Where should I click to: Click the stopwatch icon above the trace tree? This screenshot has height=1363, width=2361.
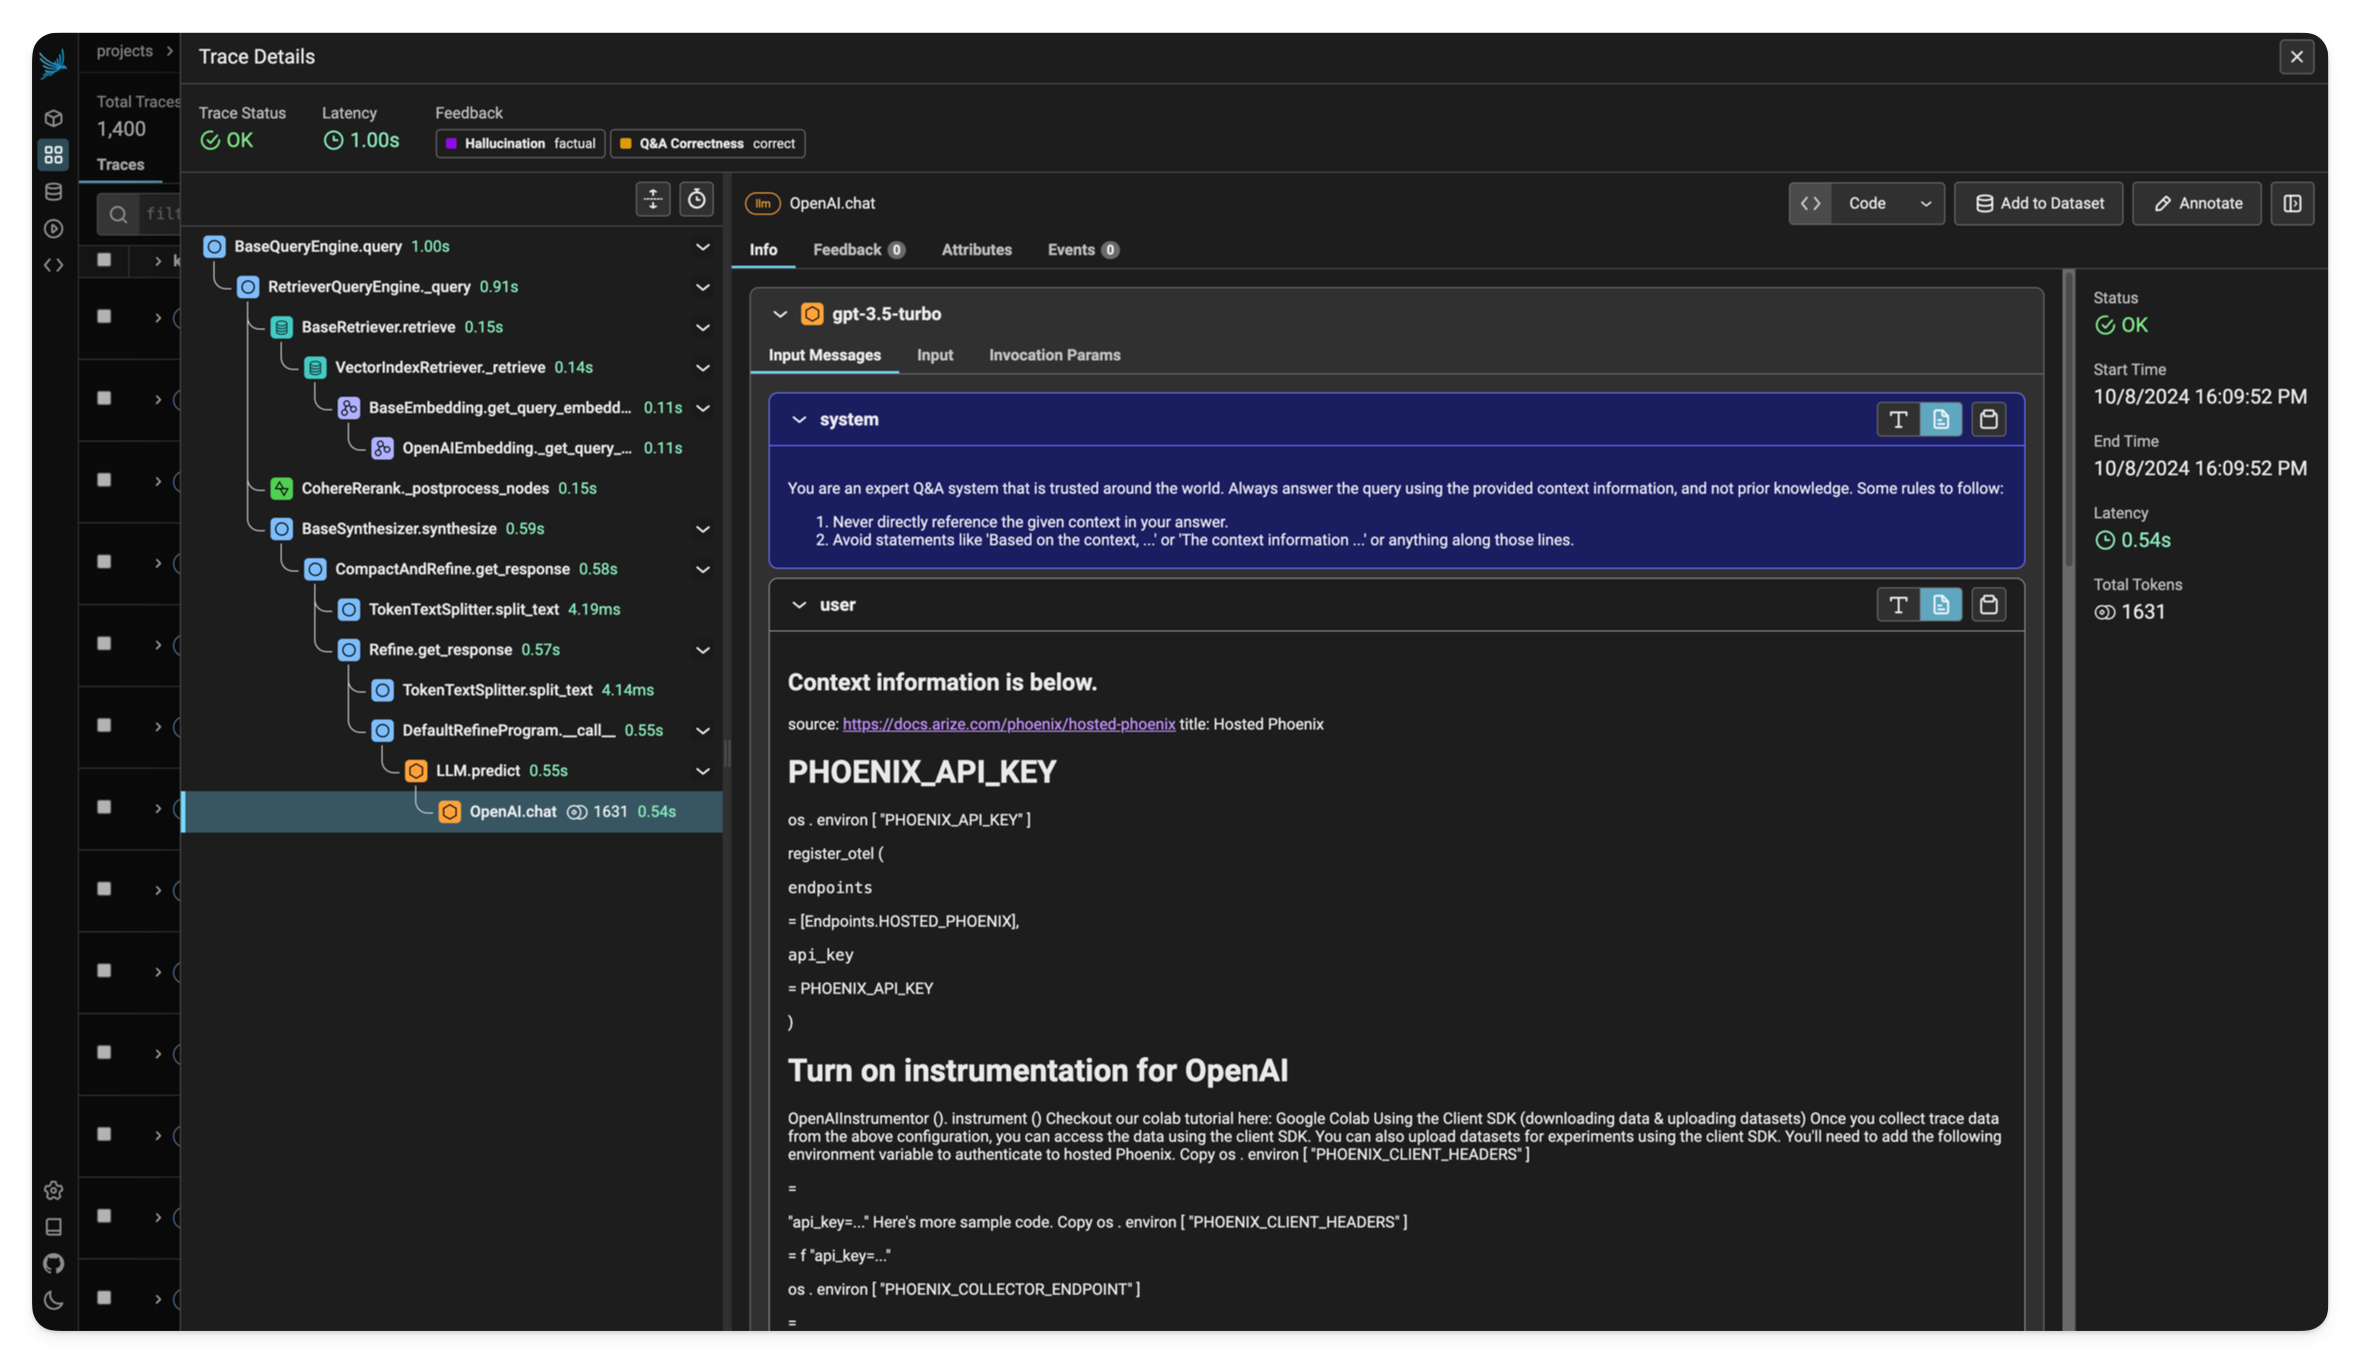tap(697, 199)
